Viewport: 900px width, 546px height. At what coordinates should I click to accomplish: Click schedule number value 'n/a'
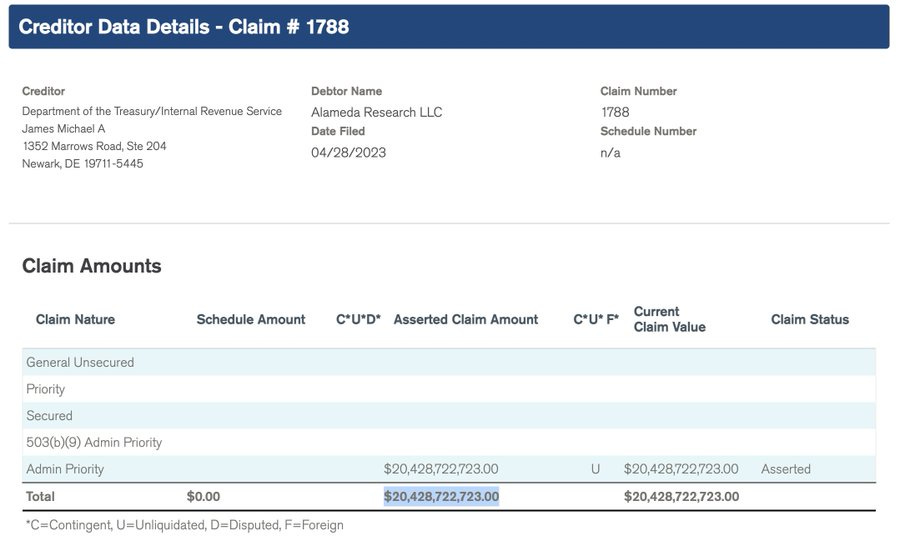coord(610,153)
